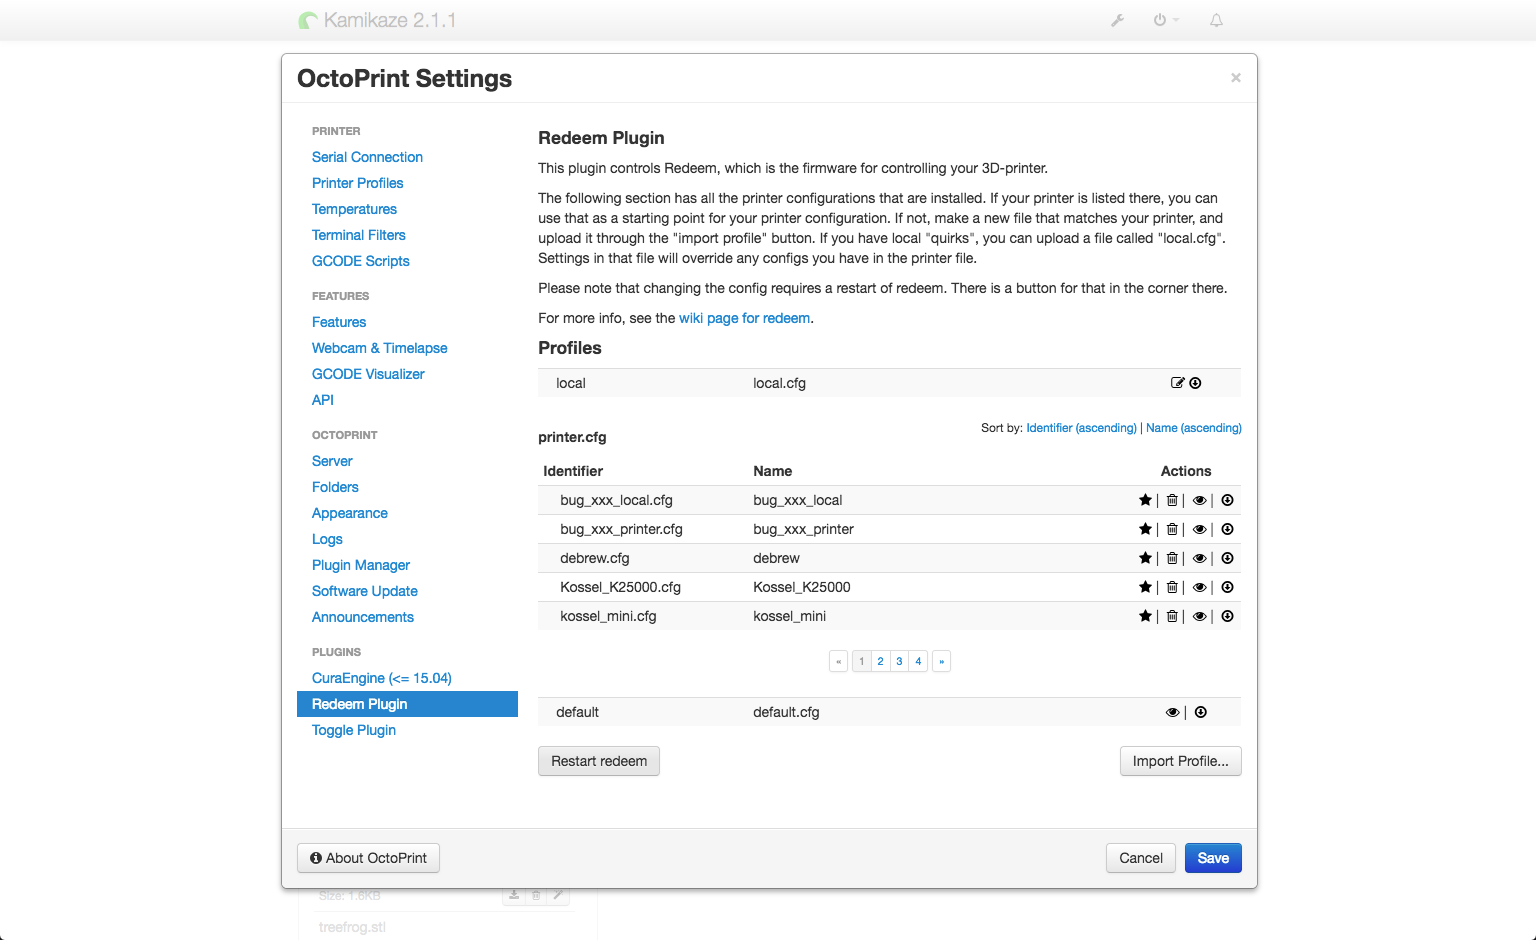Cancel the settings dialog

[x=1141, y=858]
